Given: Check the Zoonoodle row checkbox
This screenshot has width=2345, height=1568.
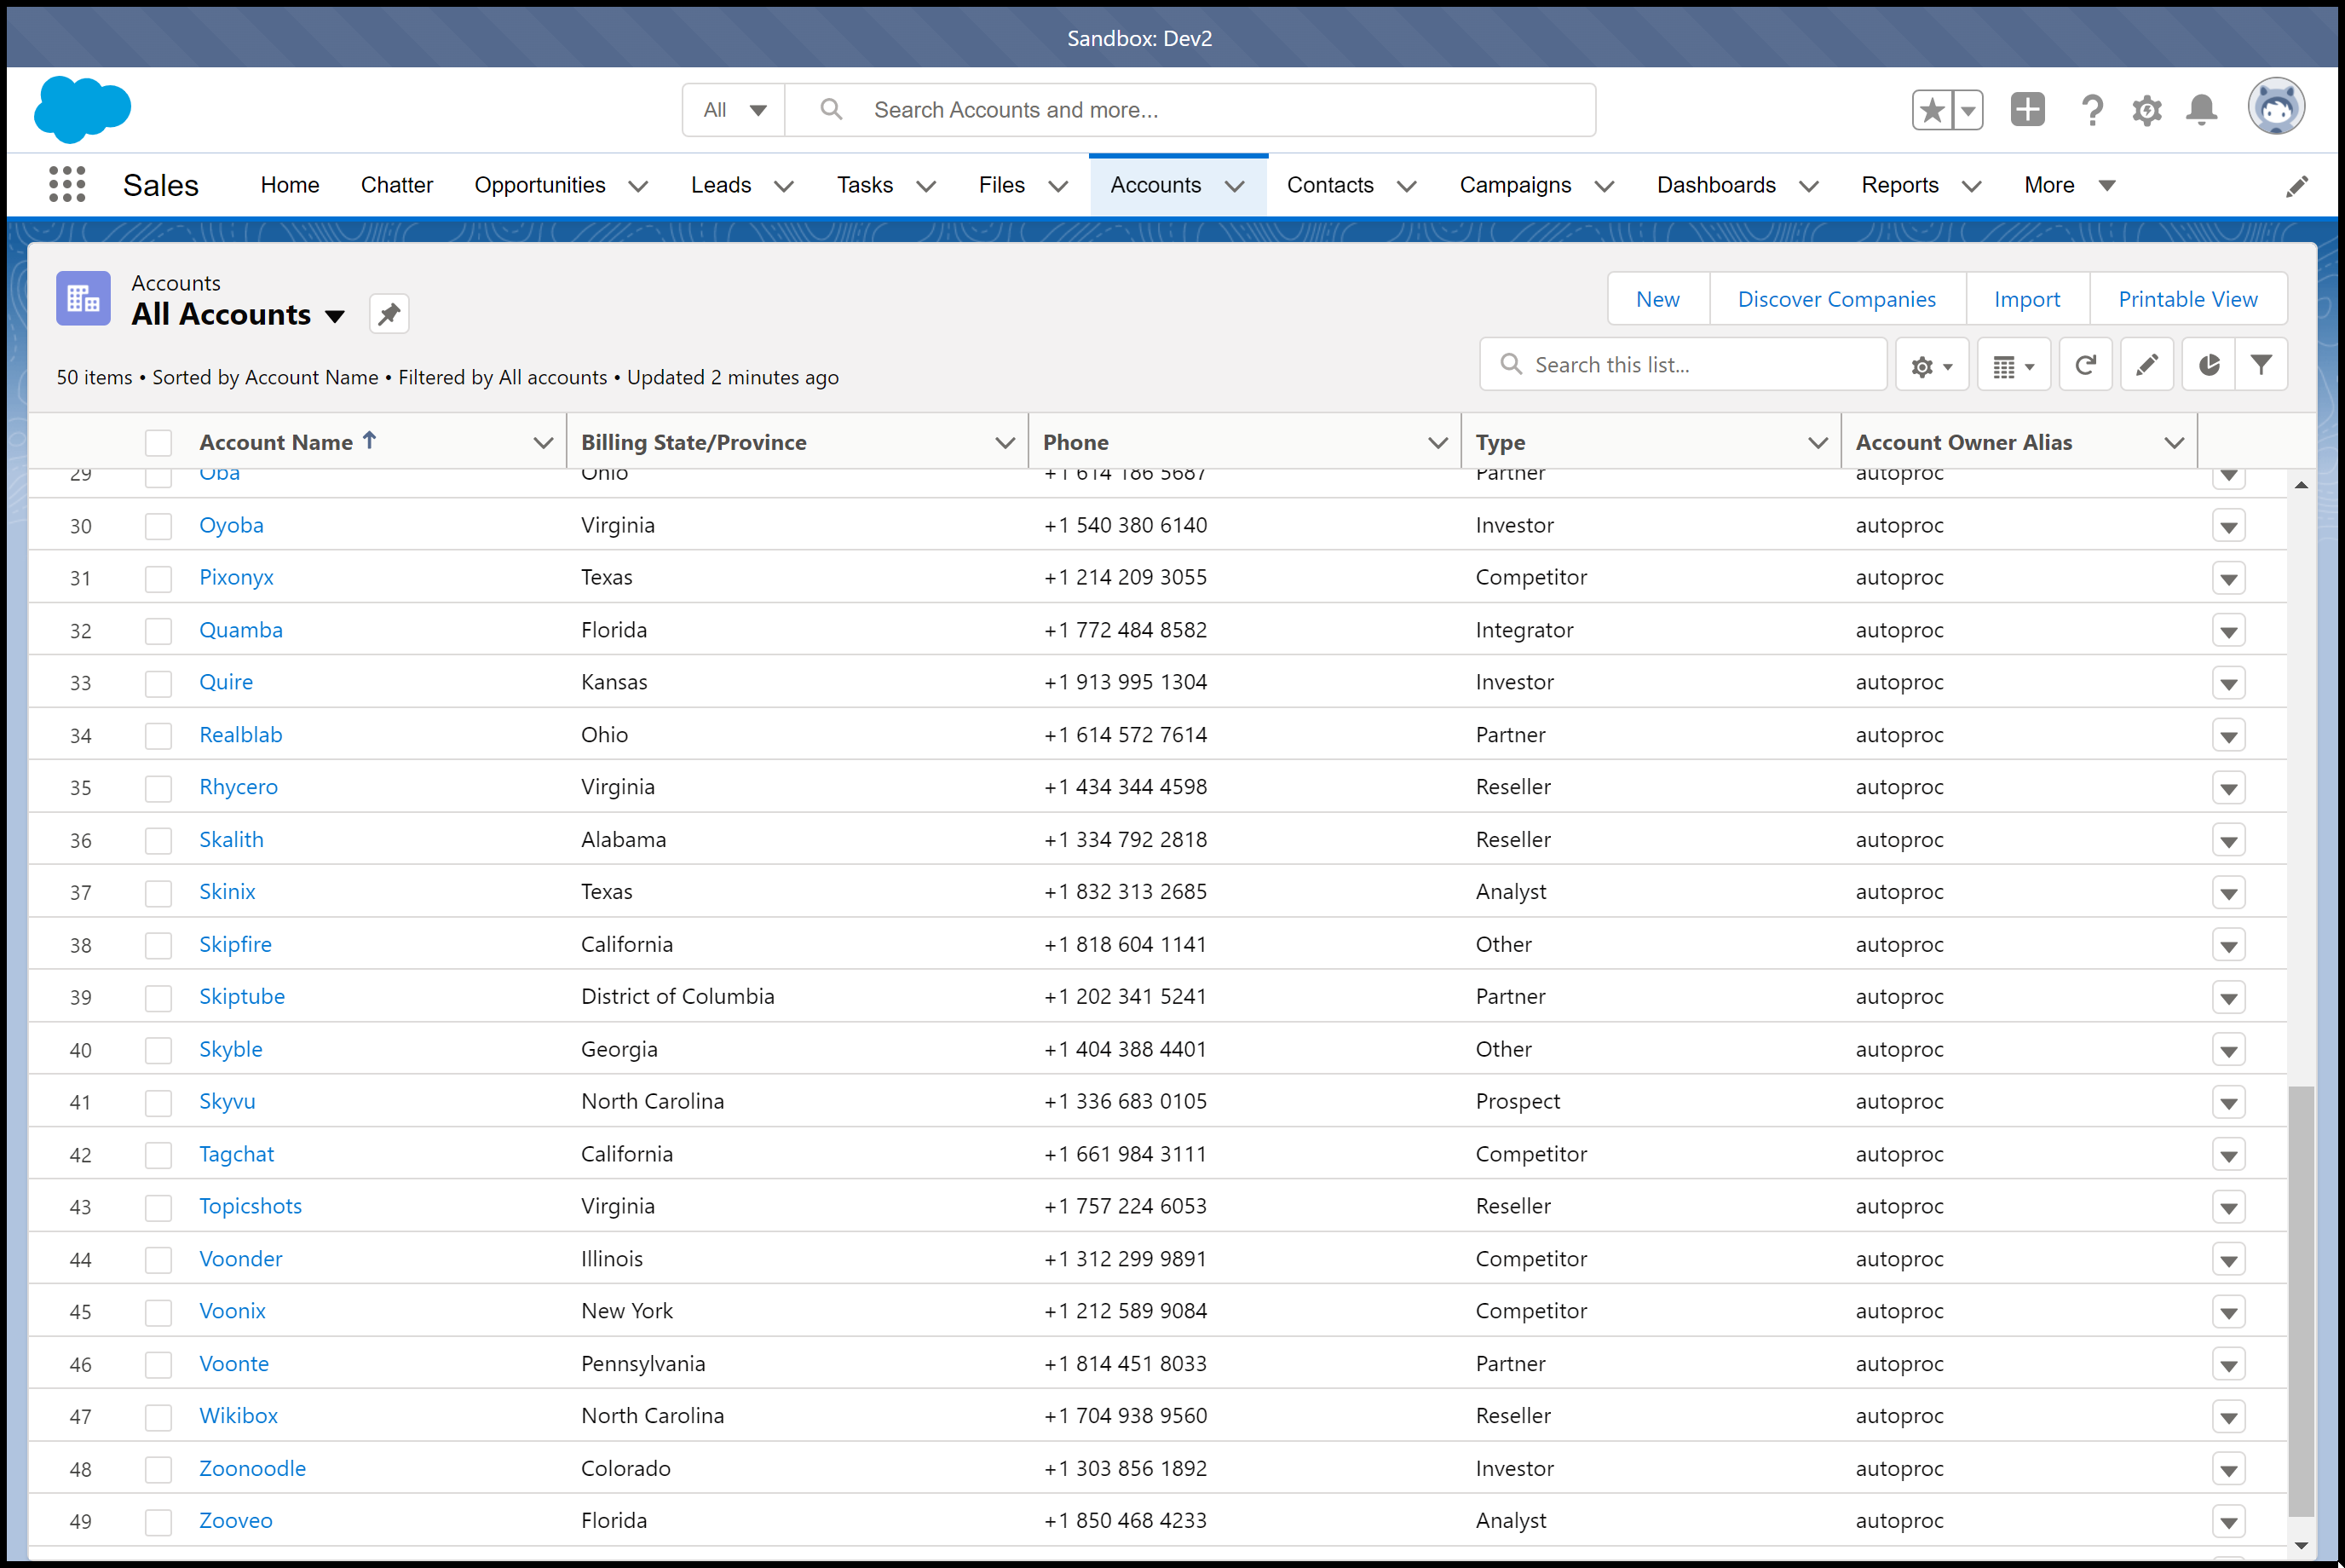Looking at the screenshot, I should [x=158, y=1469].
